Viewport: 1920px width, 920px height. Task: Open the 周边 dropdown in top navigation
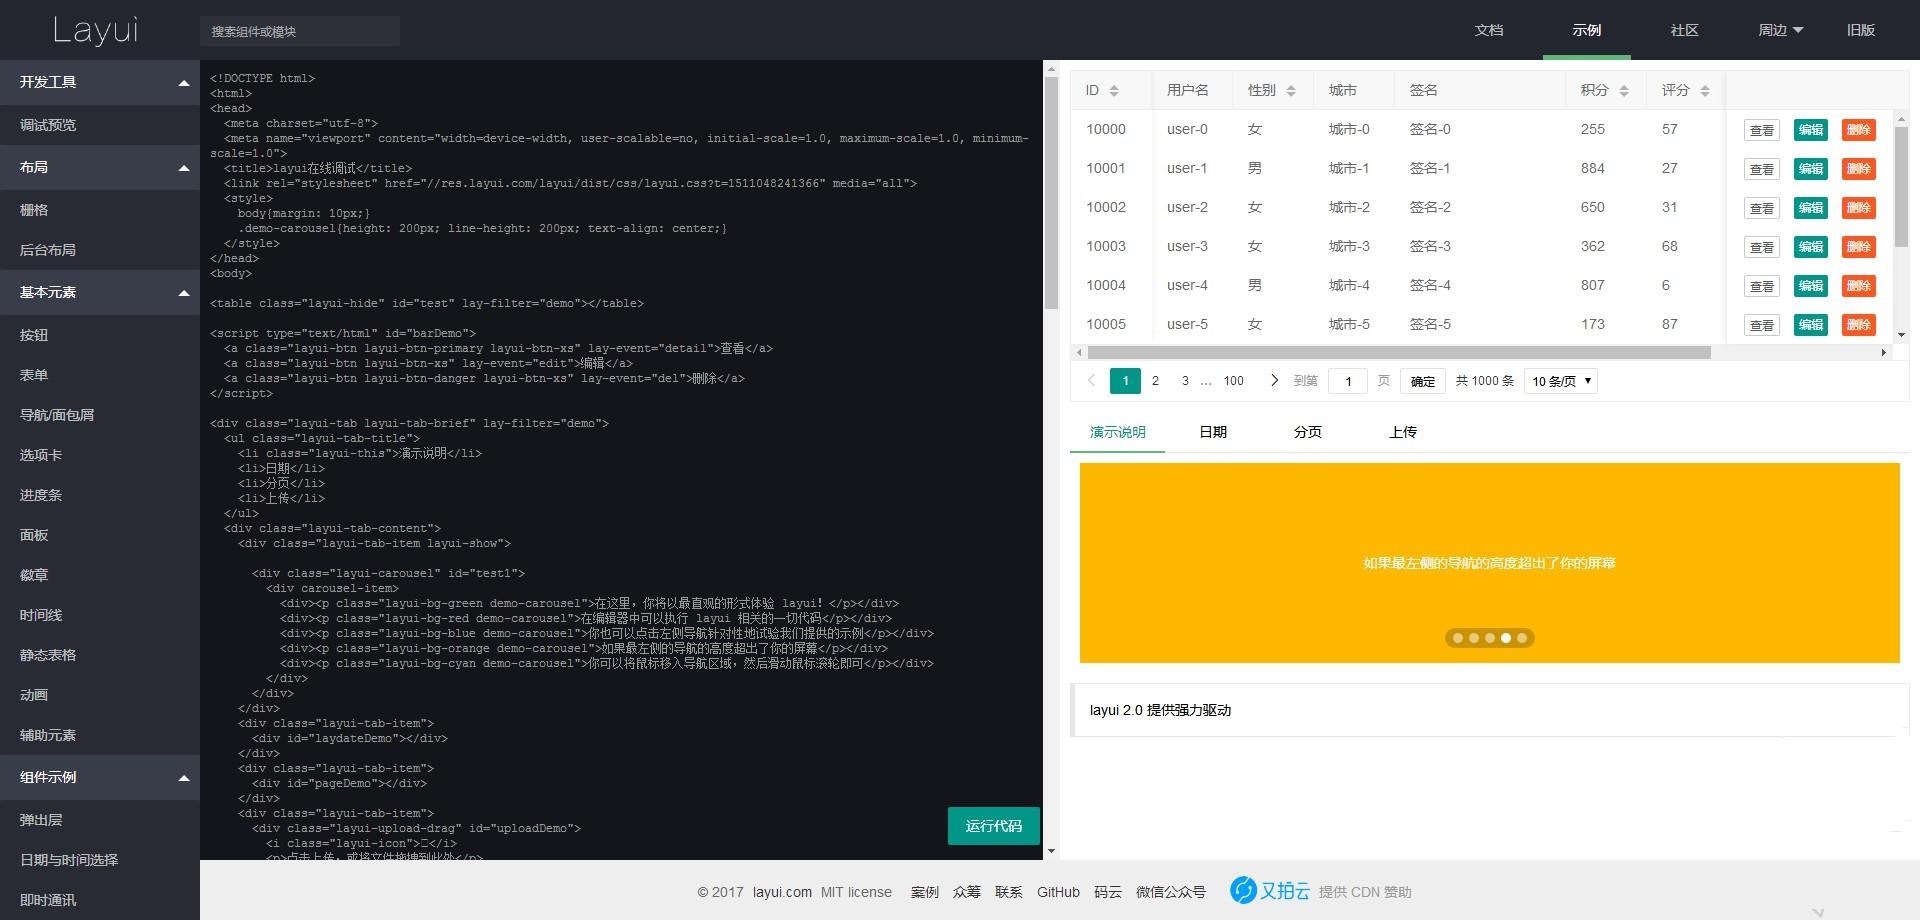click(x=1780, y=30)
